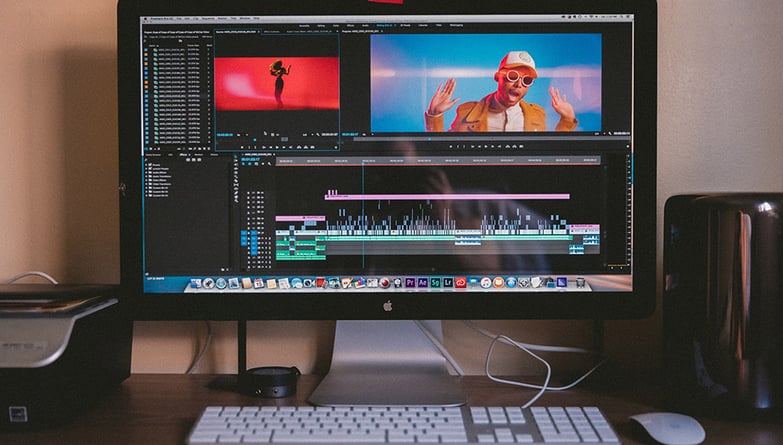Switch to the Metalogging workspace

[456, 25]
